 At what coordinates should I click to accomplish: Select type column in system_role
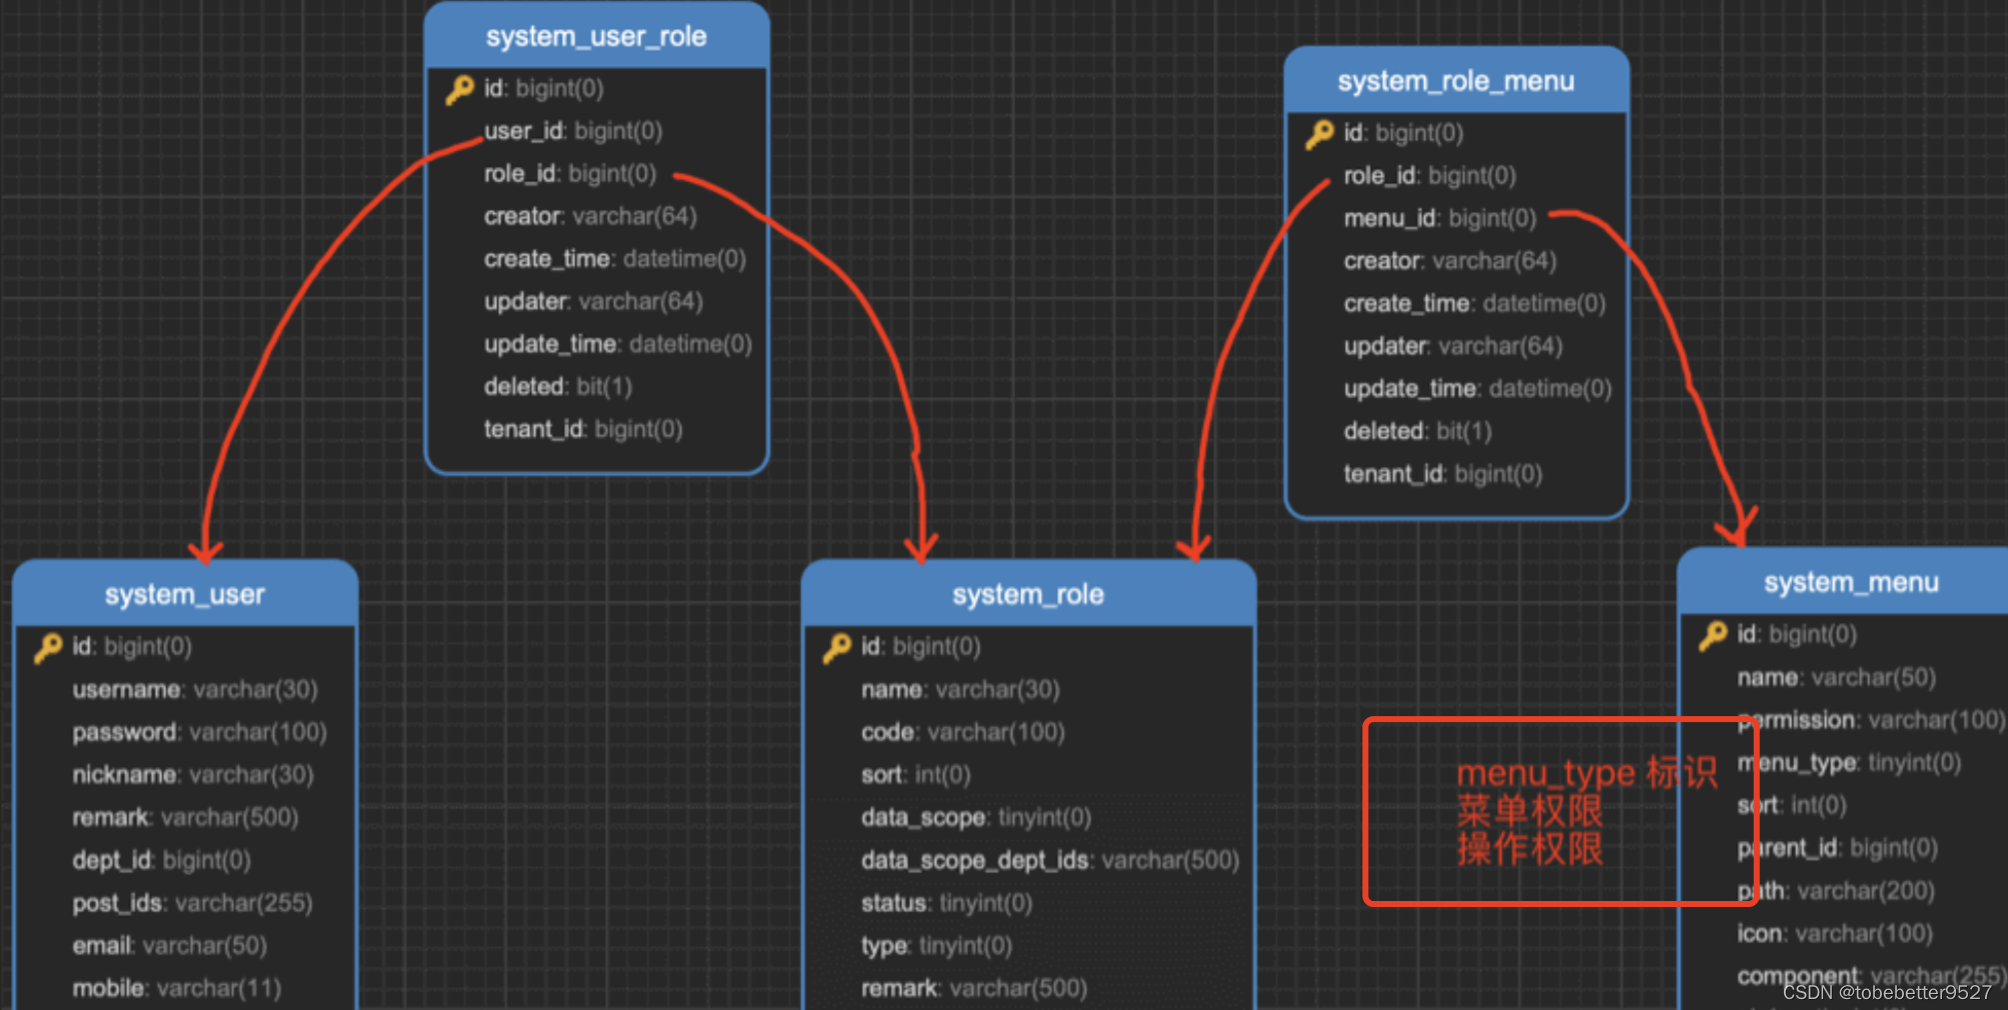(937, 946)
